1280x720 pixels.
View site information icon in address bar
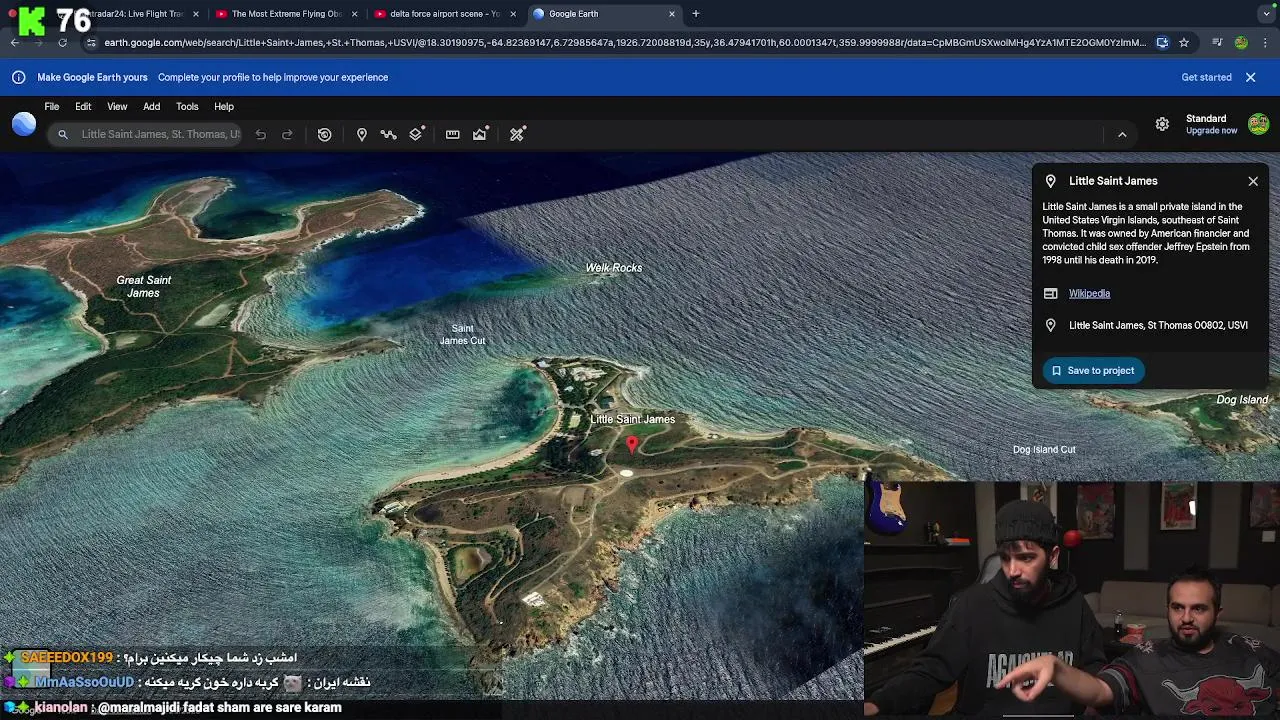tap(91, 43)
